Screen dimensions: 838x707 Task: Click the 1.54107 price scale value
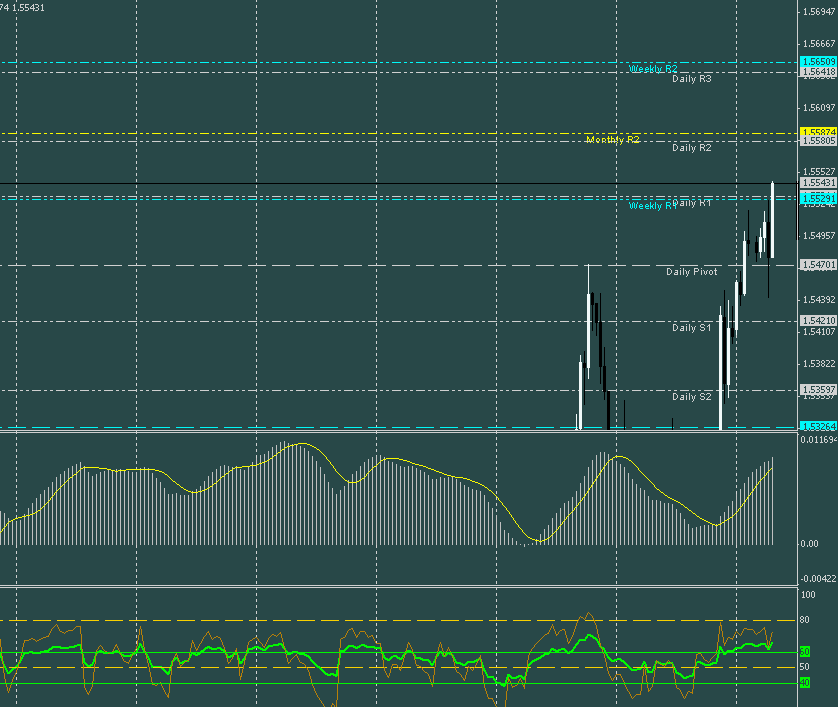point(819,332)
